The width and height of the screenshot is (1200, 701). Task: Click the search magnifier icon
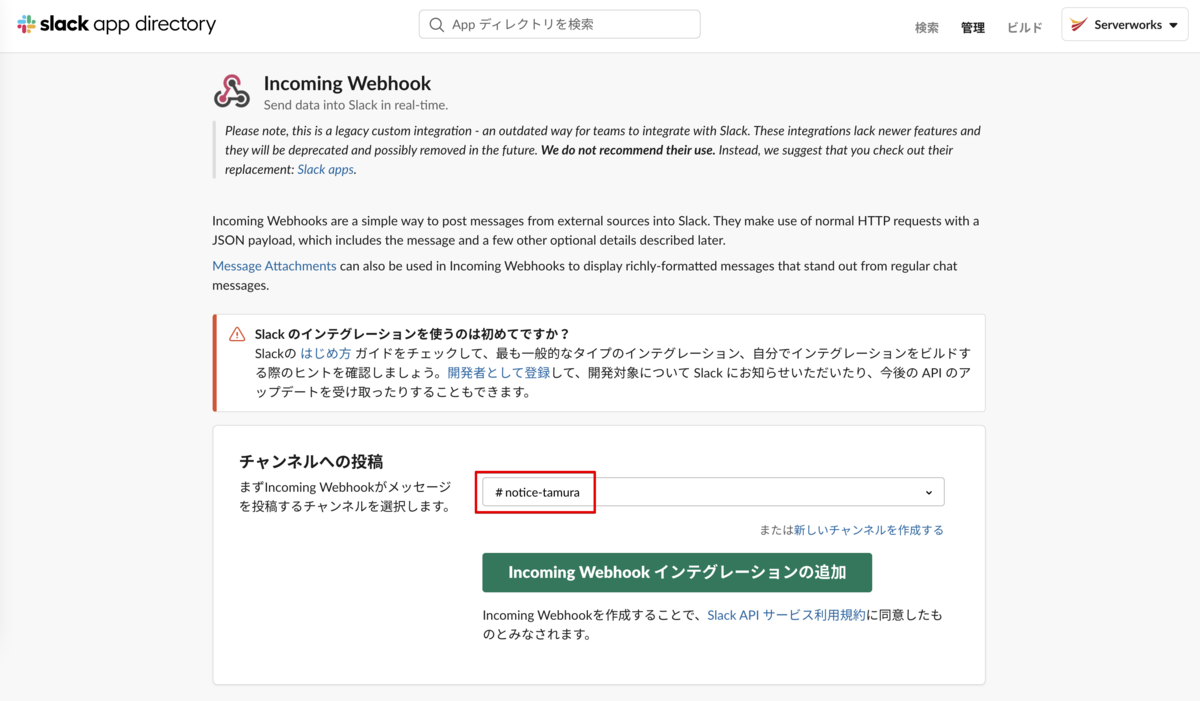click(436, 25)
